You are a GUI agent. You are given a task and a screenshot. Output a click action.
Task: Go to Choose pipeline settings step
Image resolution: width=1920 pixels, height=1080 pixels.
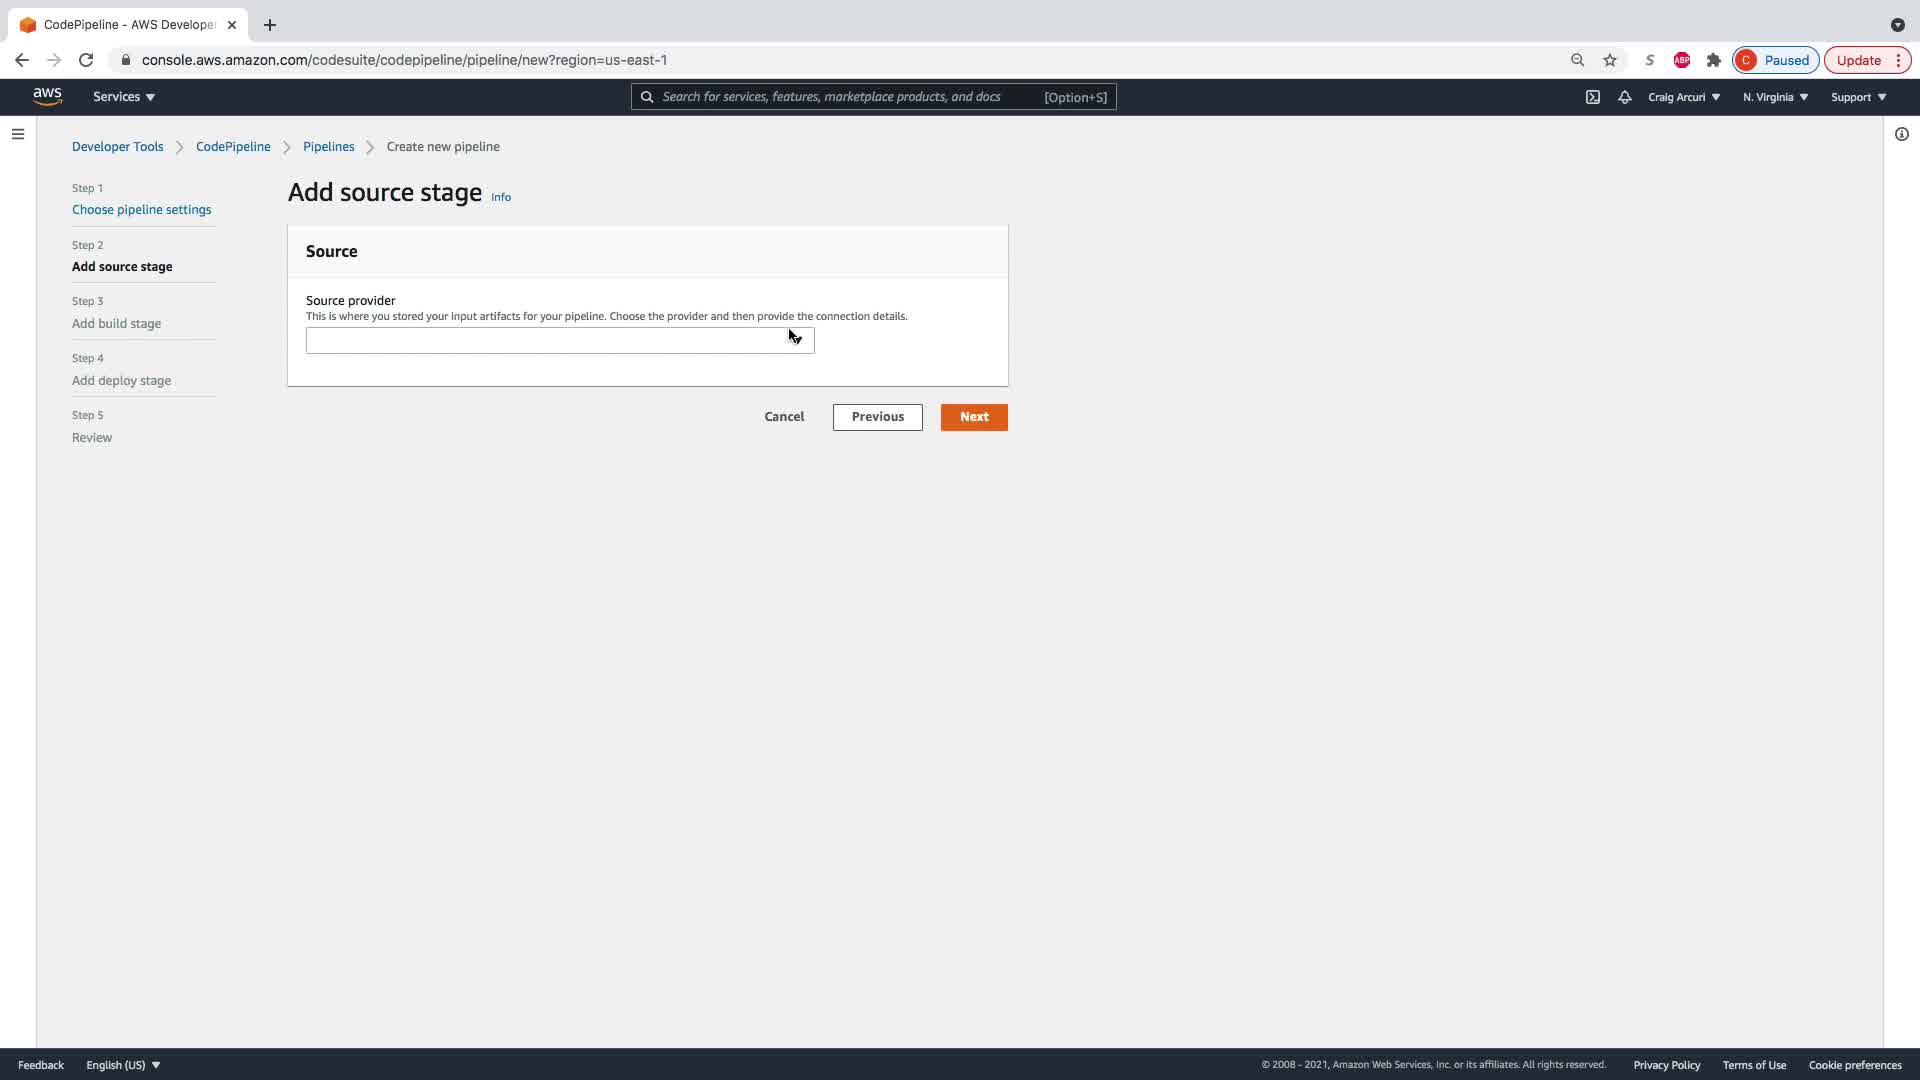pyautogui.click(x=141, y=210)
